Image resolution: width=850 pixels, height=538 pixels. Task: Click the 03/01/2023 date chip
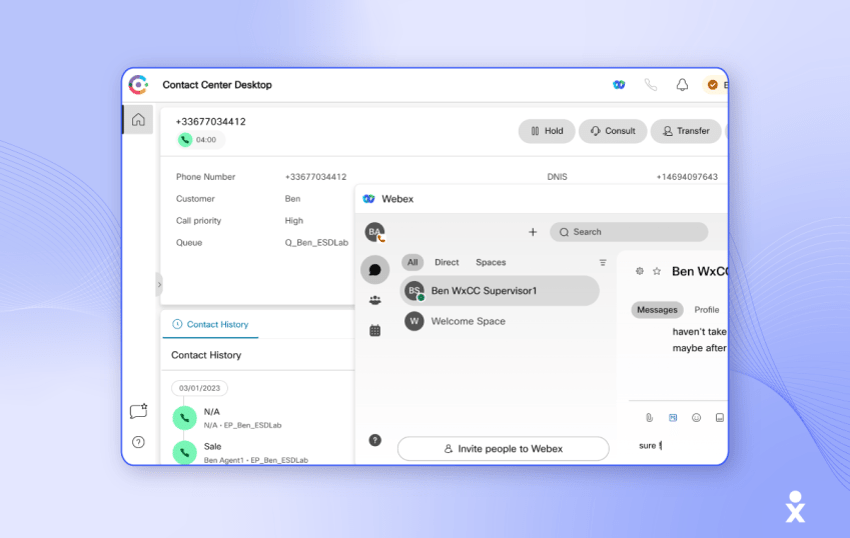point(199,388)
